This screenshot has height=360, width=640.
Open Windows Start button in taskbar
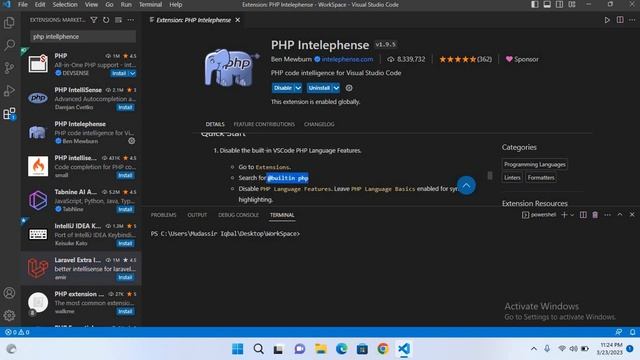pos(238,349)
